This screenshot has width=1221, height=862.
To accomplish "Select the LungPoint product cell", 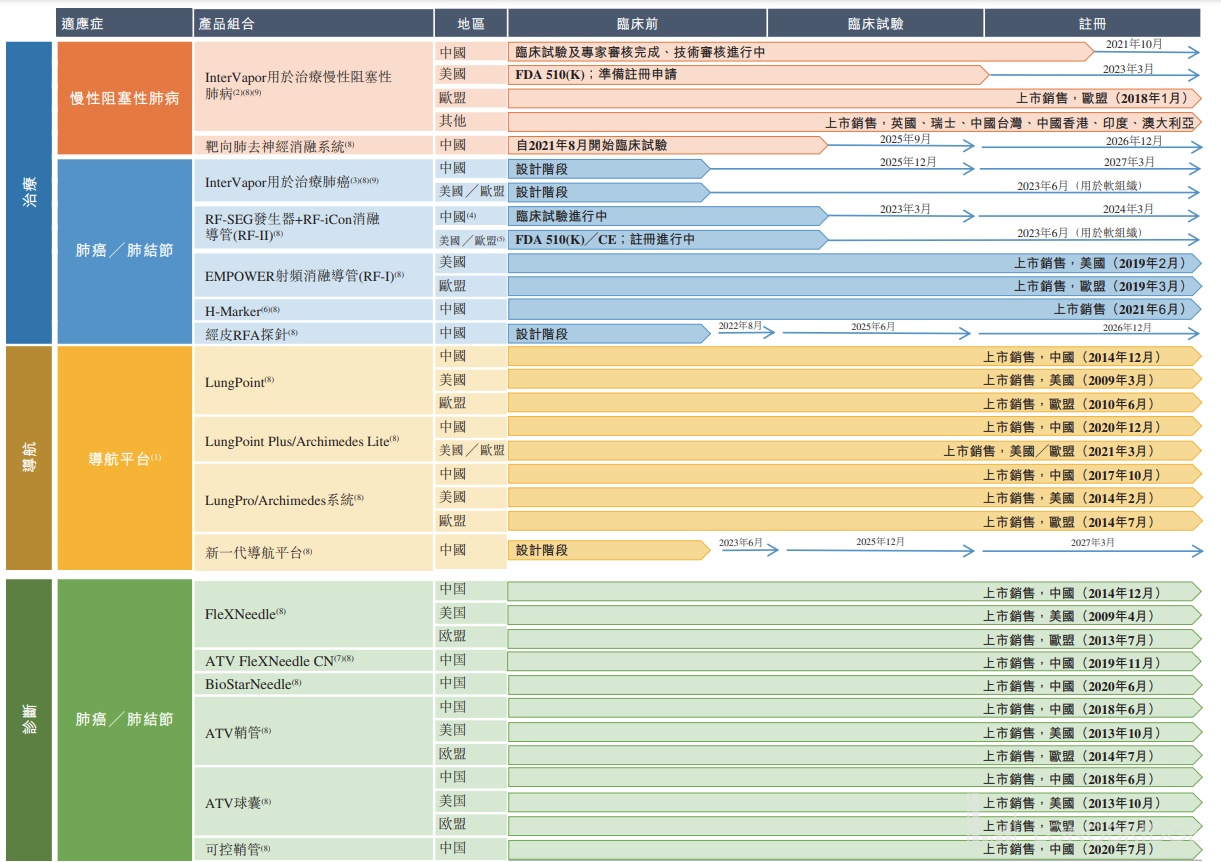I will pos(313,380).
